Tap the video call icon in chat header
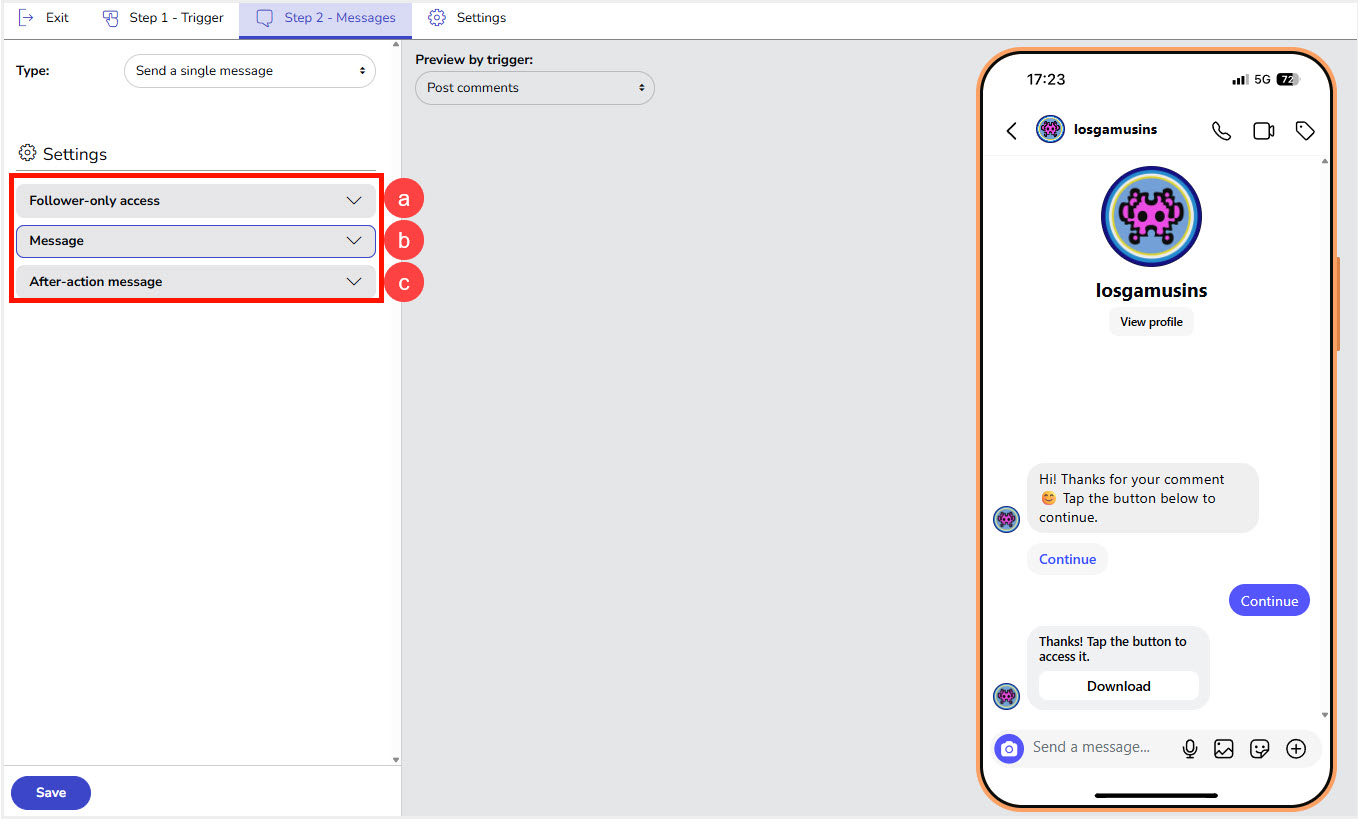The image size is (1358, 819). [1263, 130]
